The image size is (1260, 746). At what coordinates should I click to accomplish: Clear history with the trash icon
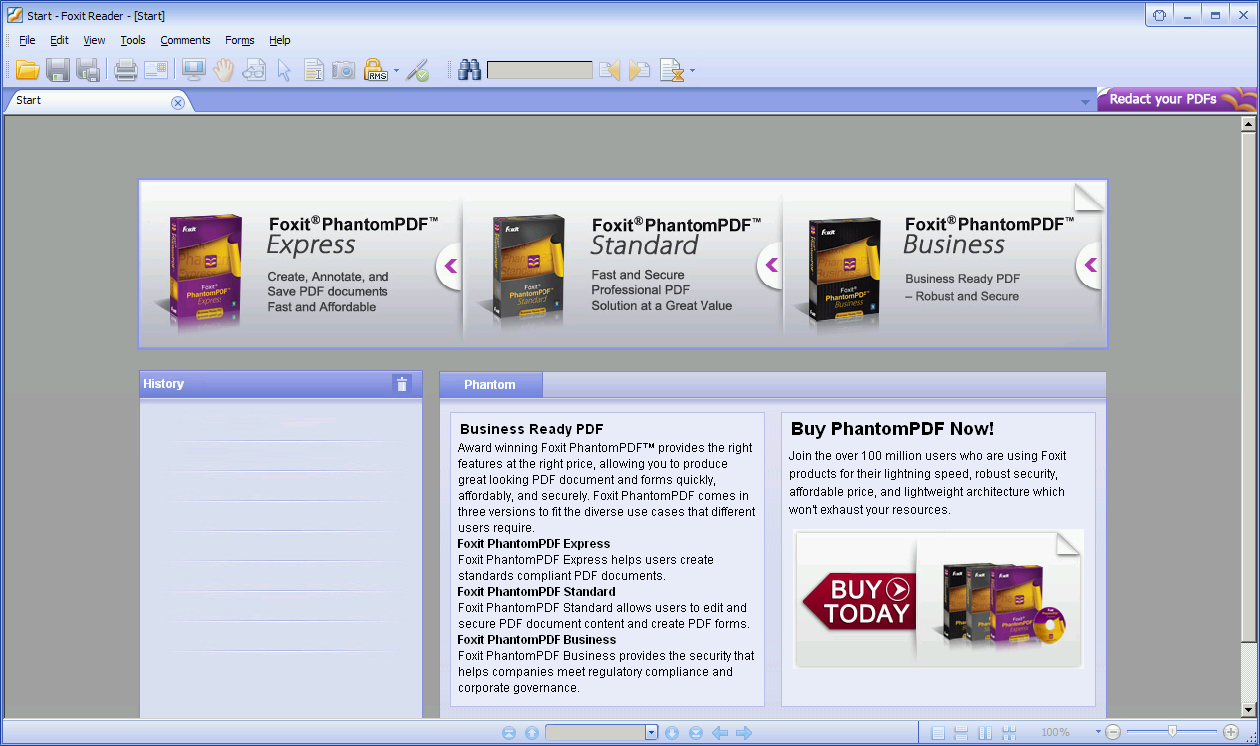(402, 384)
